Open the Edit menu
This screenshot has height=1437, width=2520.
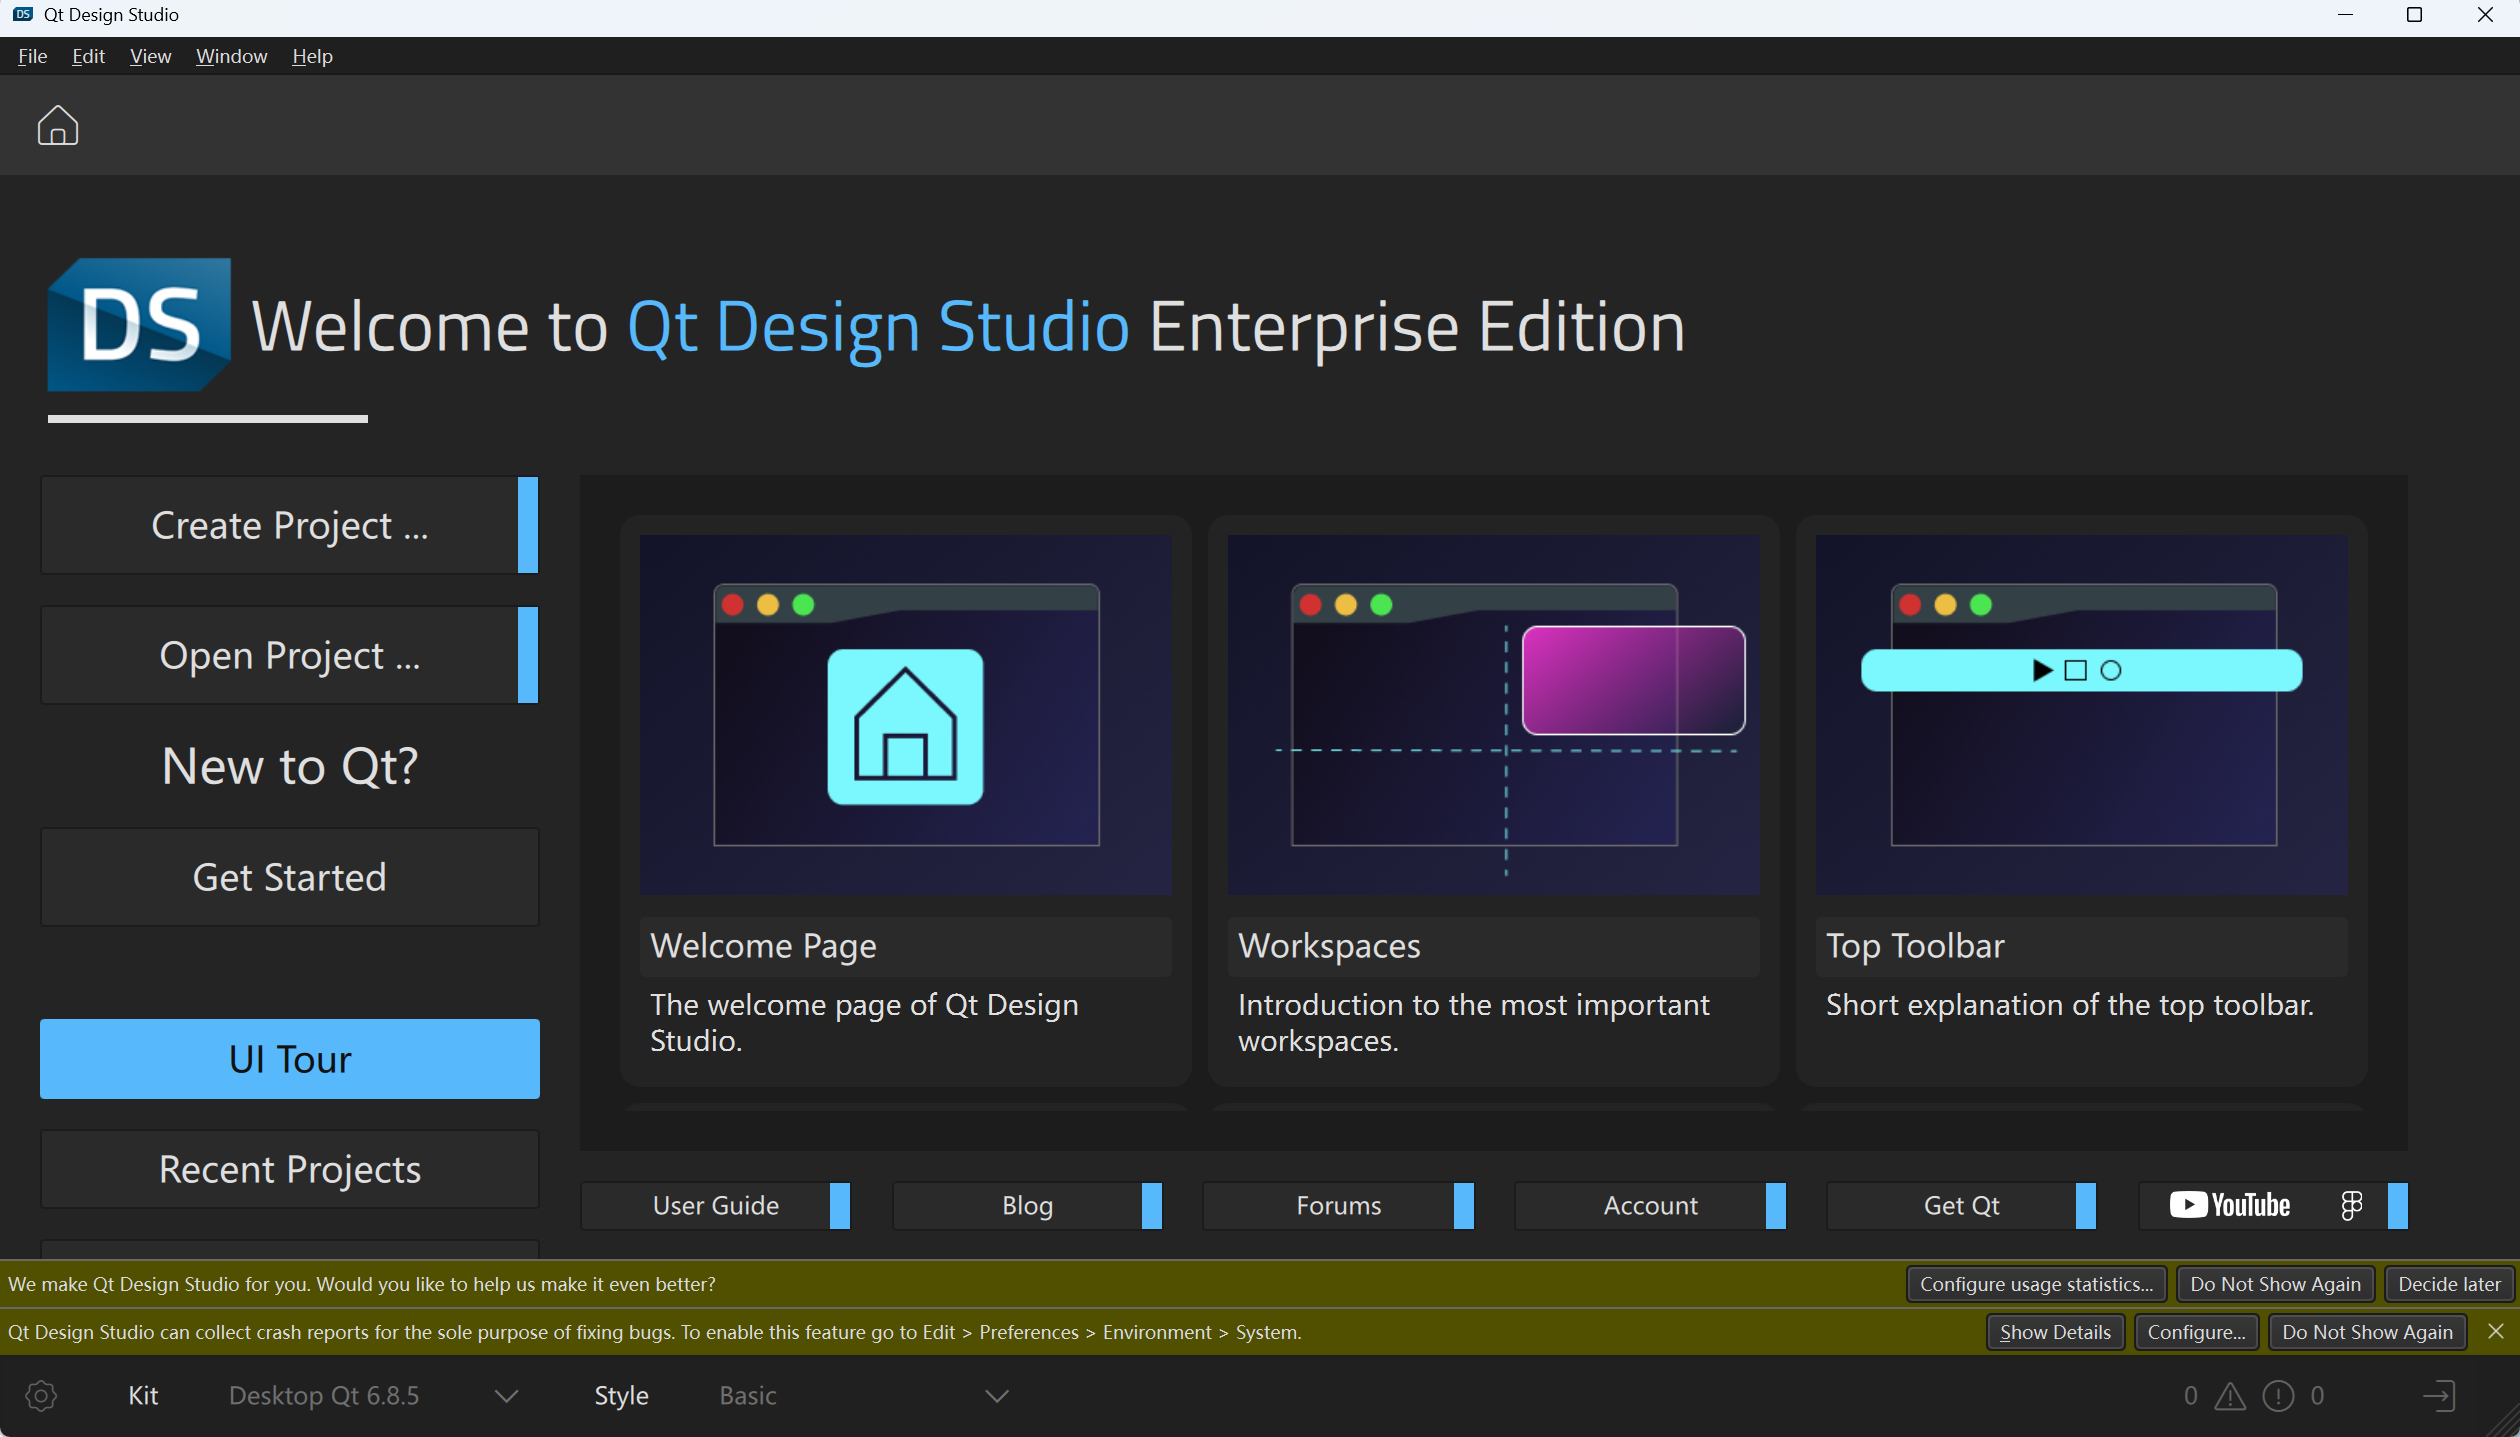click(x=88, y=56)
